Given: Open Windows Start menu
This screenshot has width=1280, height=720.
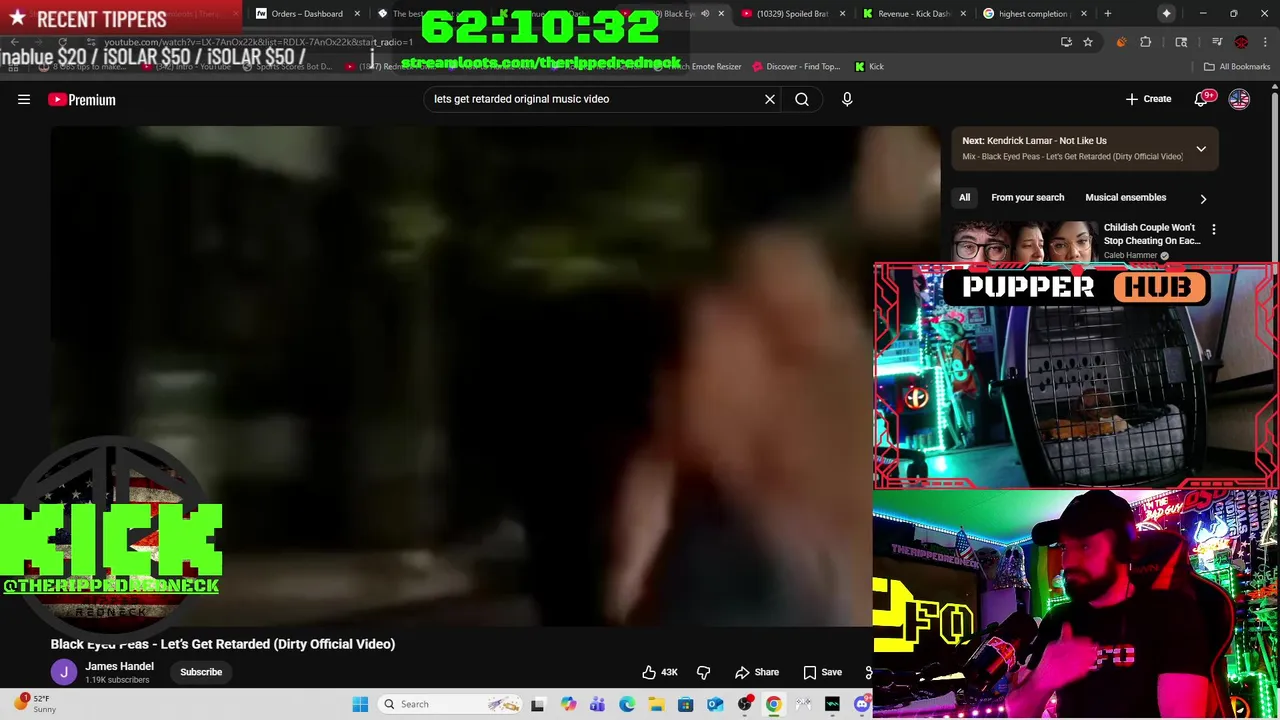Looking at the screenshot, I should (x=360, y=704).
